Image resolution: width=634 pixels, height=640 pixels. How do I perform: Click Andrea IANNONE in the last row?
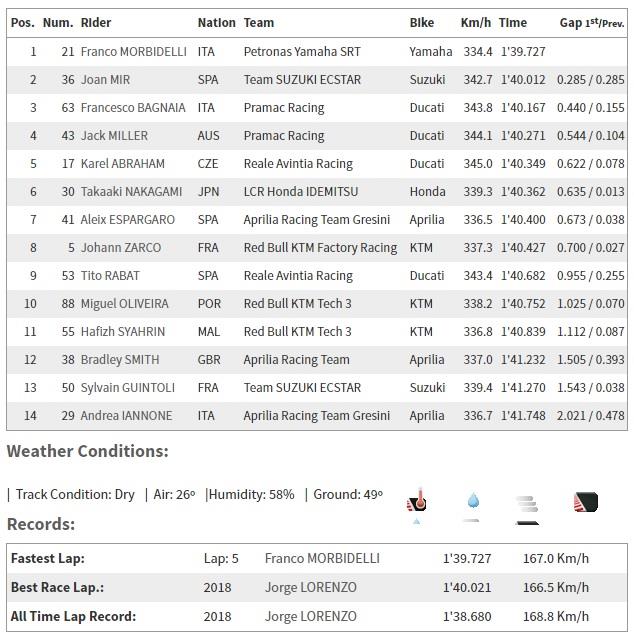(126, 416)
